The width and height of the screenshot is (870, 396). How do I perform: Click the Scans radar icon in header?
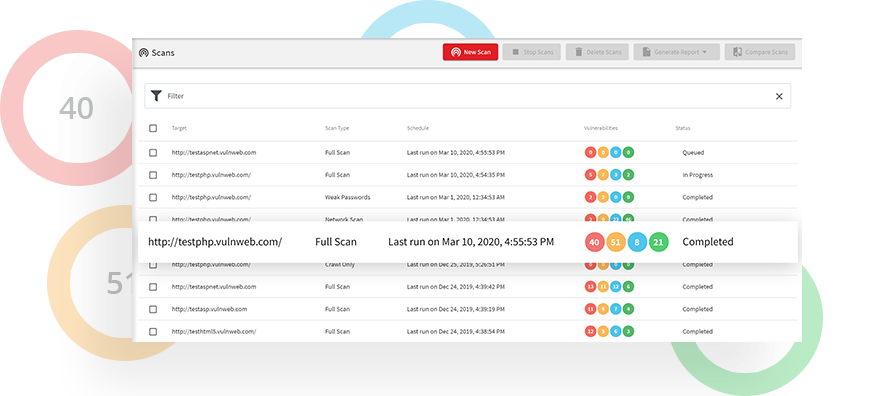point(144,53)
